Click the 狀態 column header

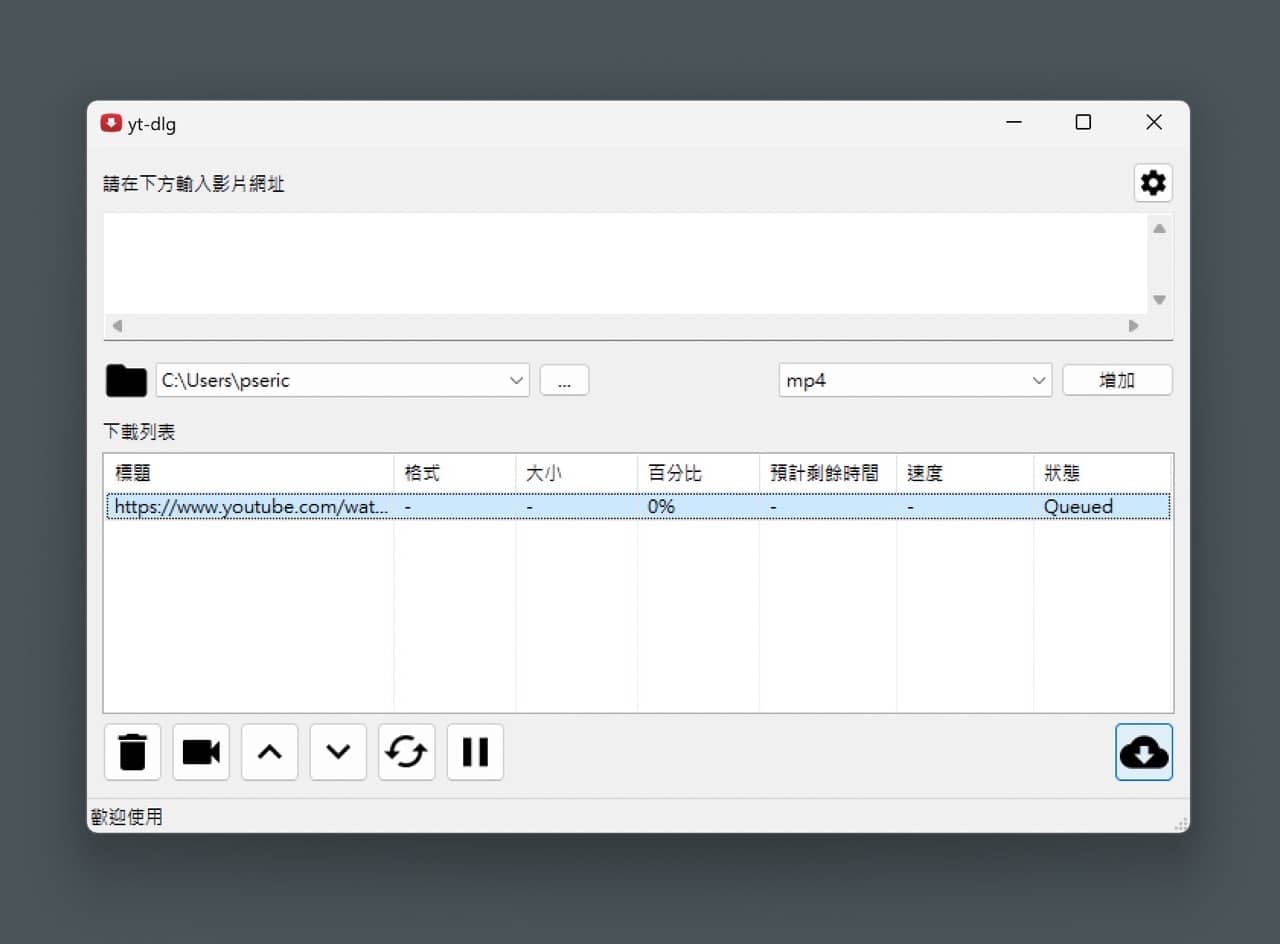click(x=1103, y=473)
